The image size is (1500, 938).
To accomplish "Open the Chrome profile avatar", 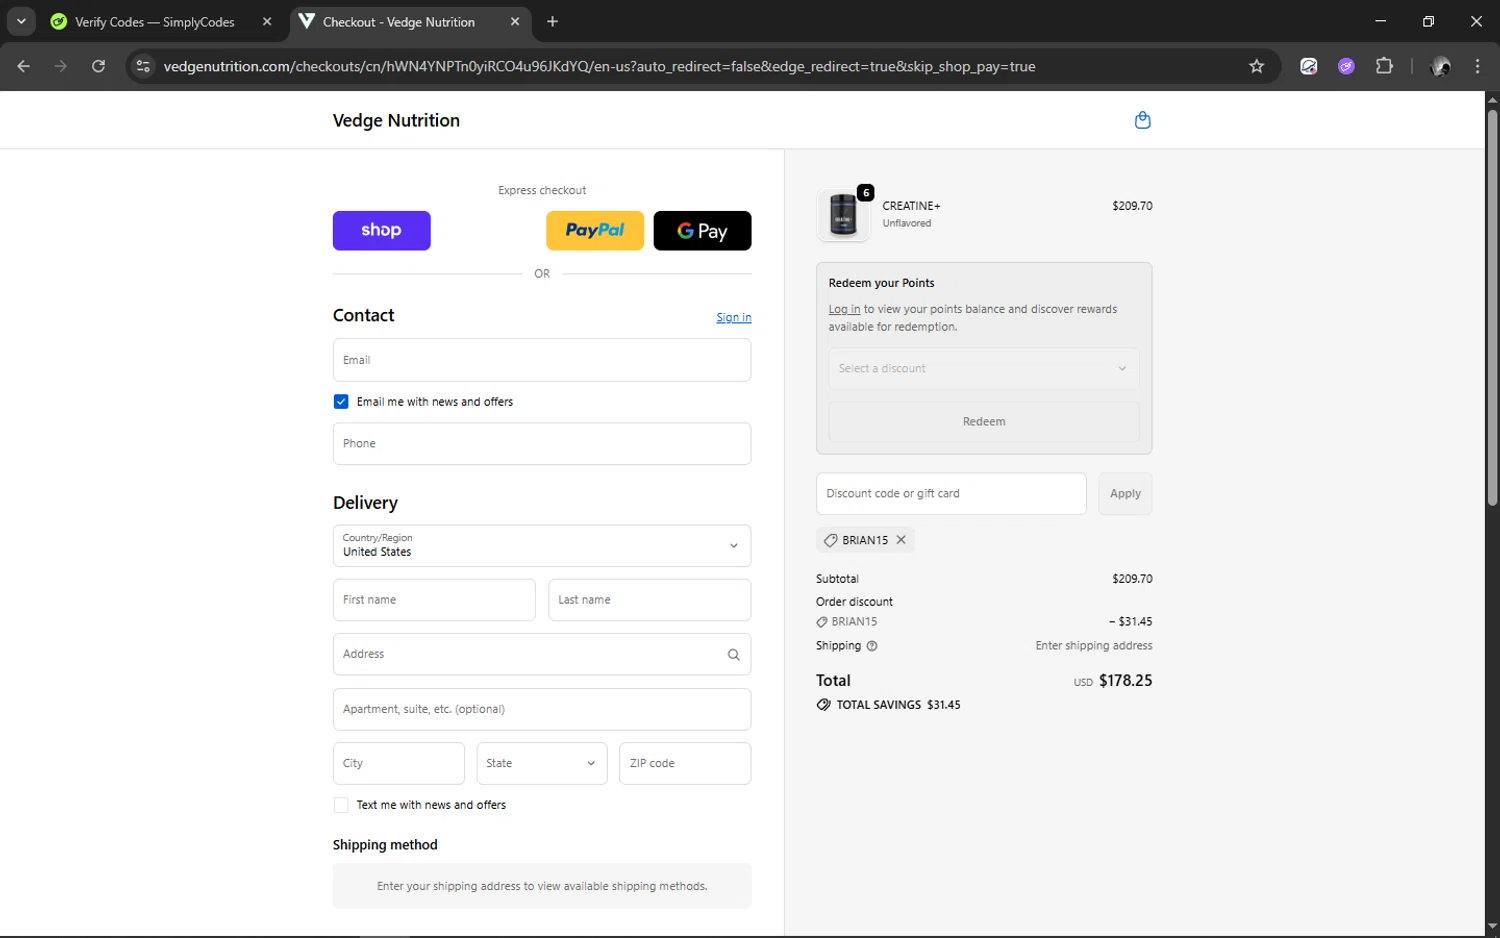I will point(1441,66).
